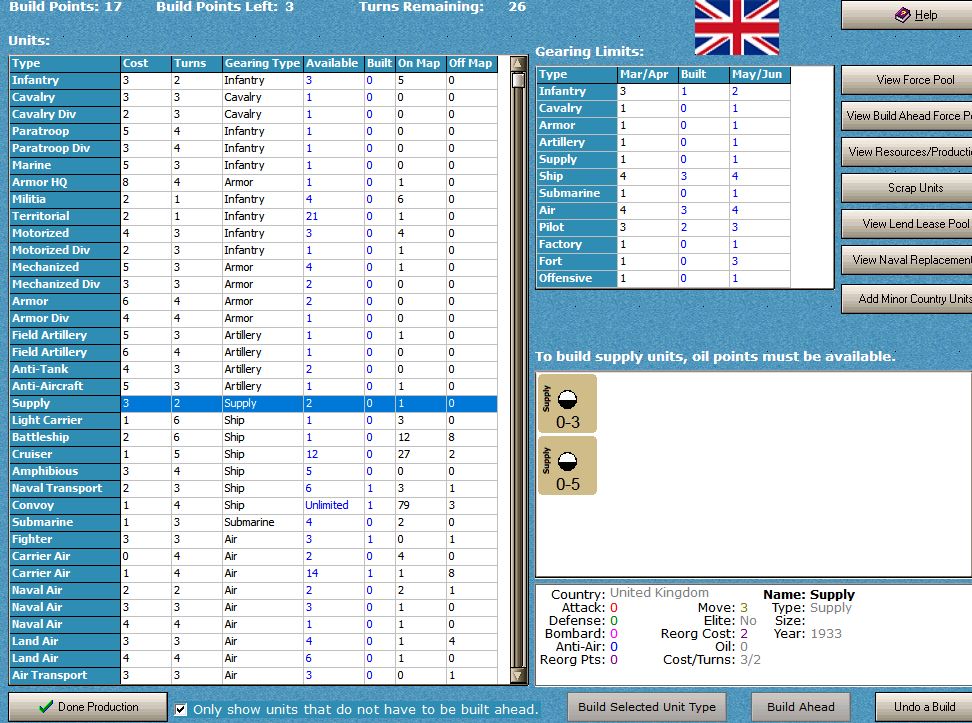
Task: Click Build Selected Unit Type
Action: point(647,707)
